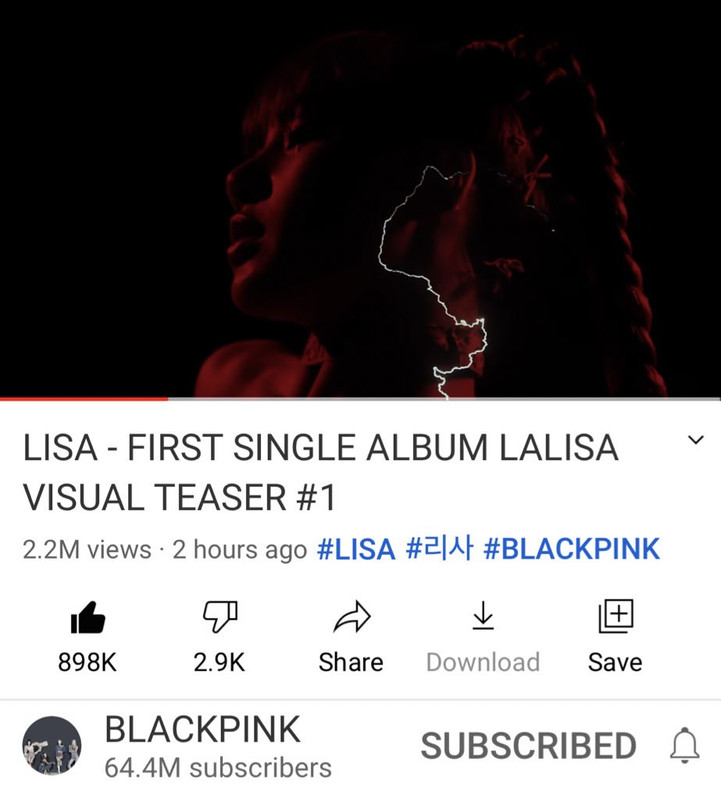Tap the thumbs down dislike icon

coord(220,616)
